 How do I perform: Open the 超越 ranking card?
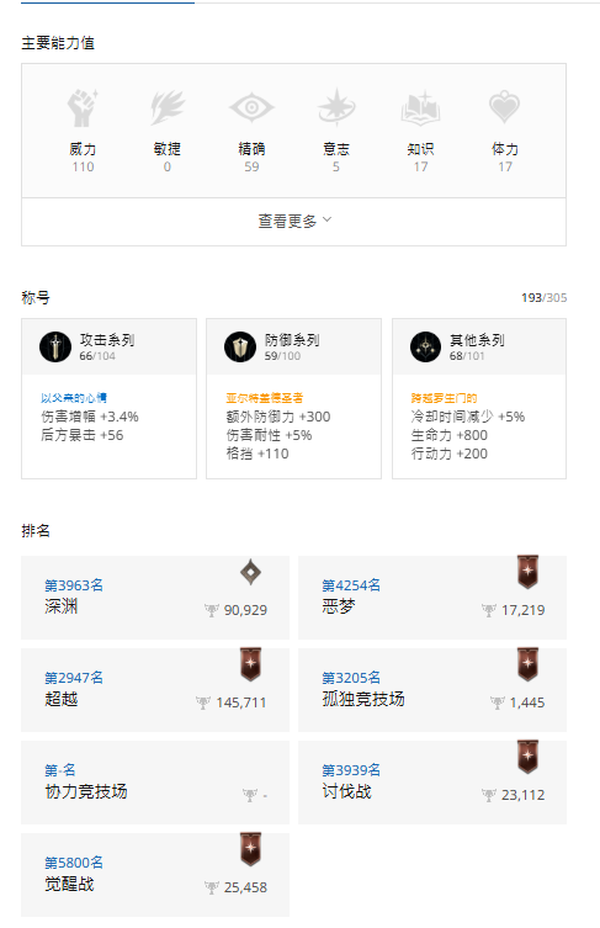coord(155,690)
